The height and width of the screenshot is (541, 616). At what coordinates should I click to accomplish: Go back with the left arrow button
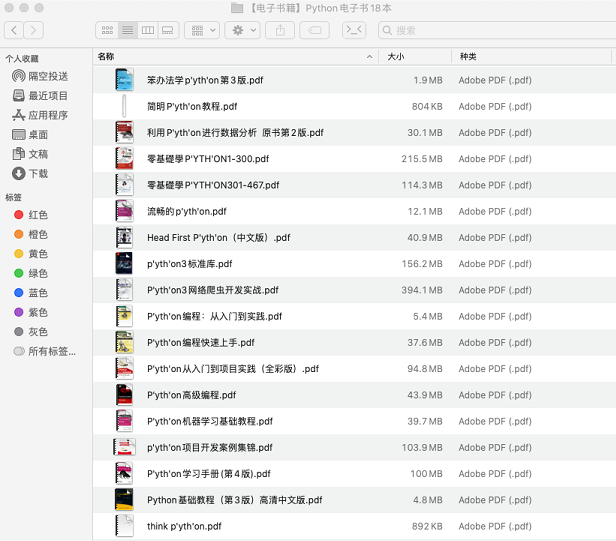(14, 30)
